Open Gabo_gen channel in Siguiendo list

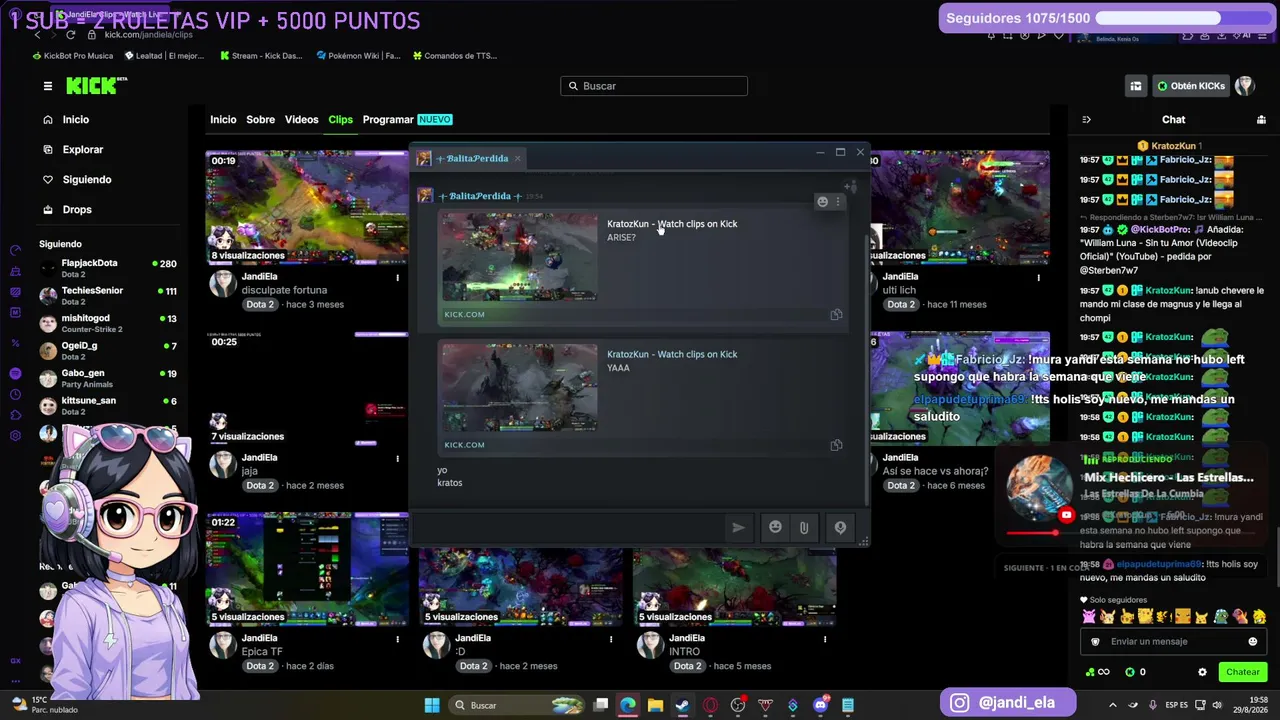[x=108, y=377]
